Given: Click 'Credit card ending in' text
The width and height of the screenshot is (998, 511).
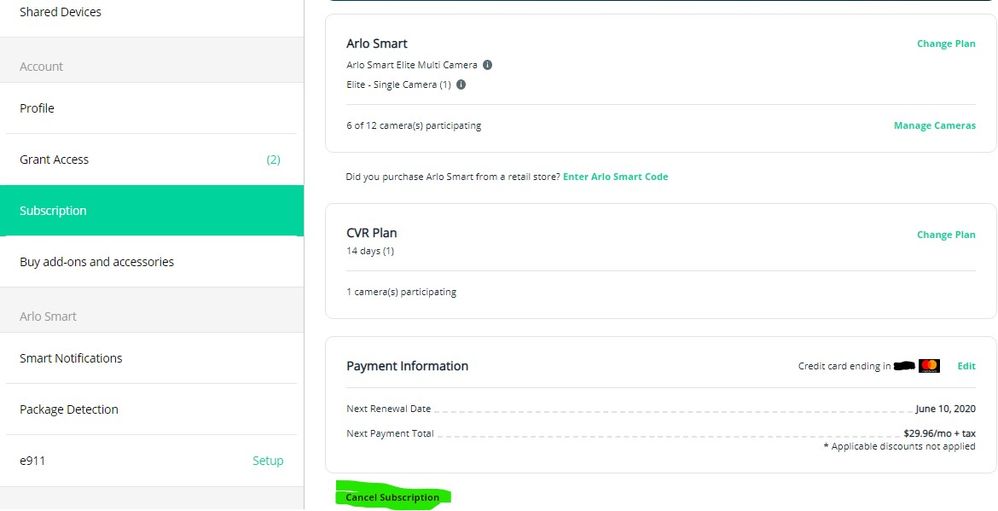Looking at the screenshot, I should pyautogui.click(x=845, y=366).
